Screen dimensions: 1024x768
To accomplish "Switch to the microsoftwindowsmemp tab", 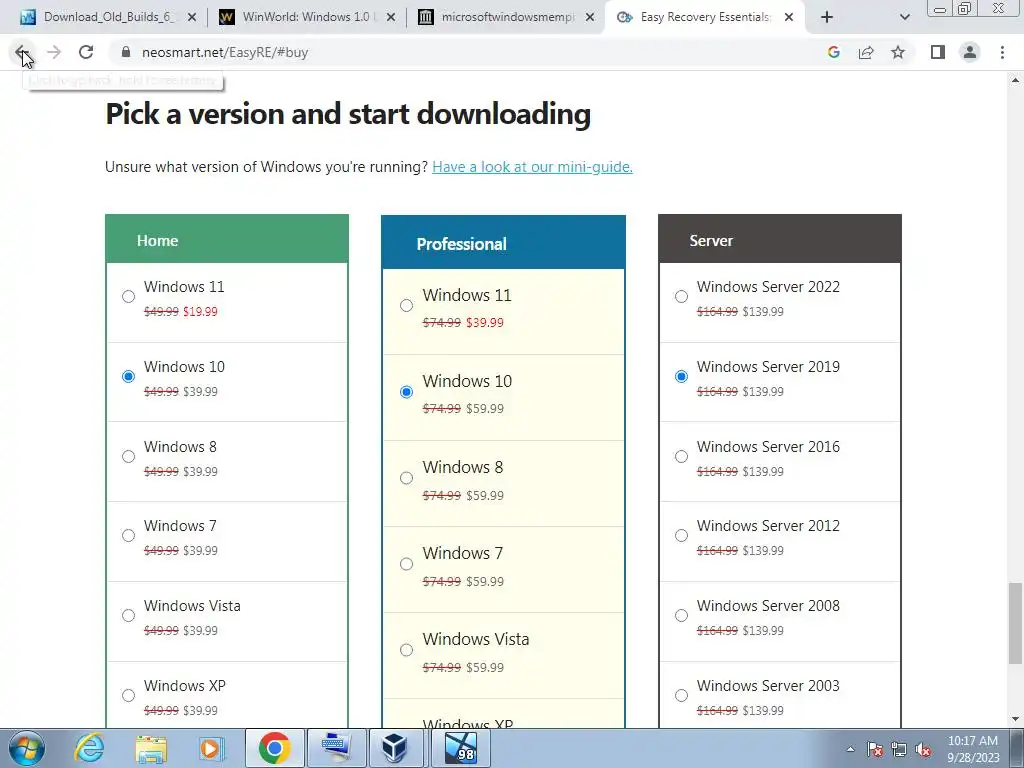I will [506, 18].
